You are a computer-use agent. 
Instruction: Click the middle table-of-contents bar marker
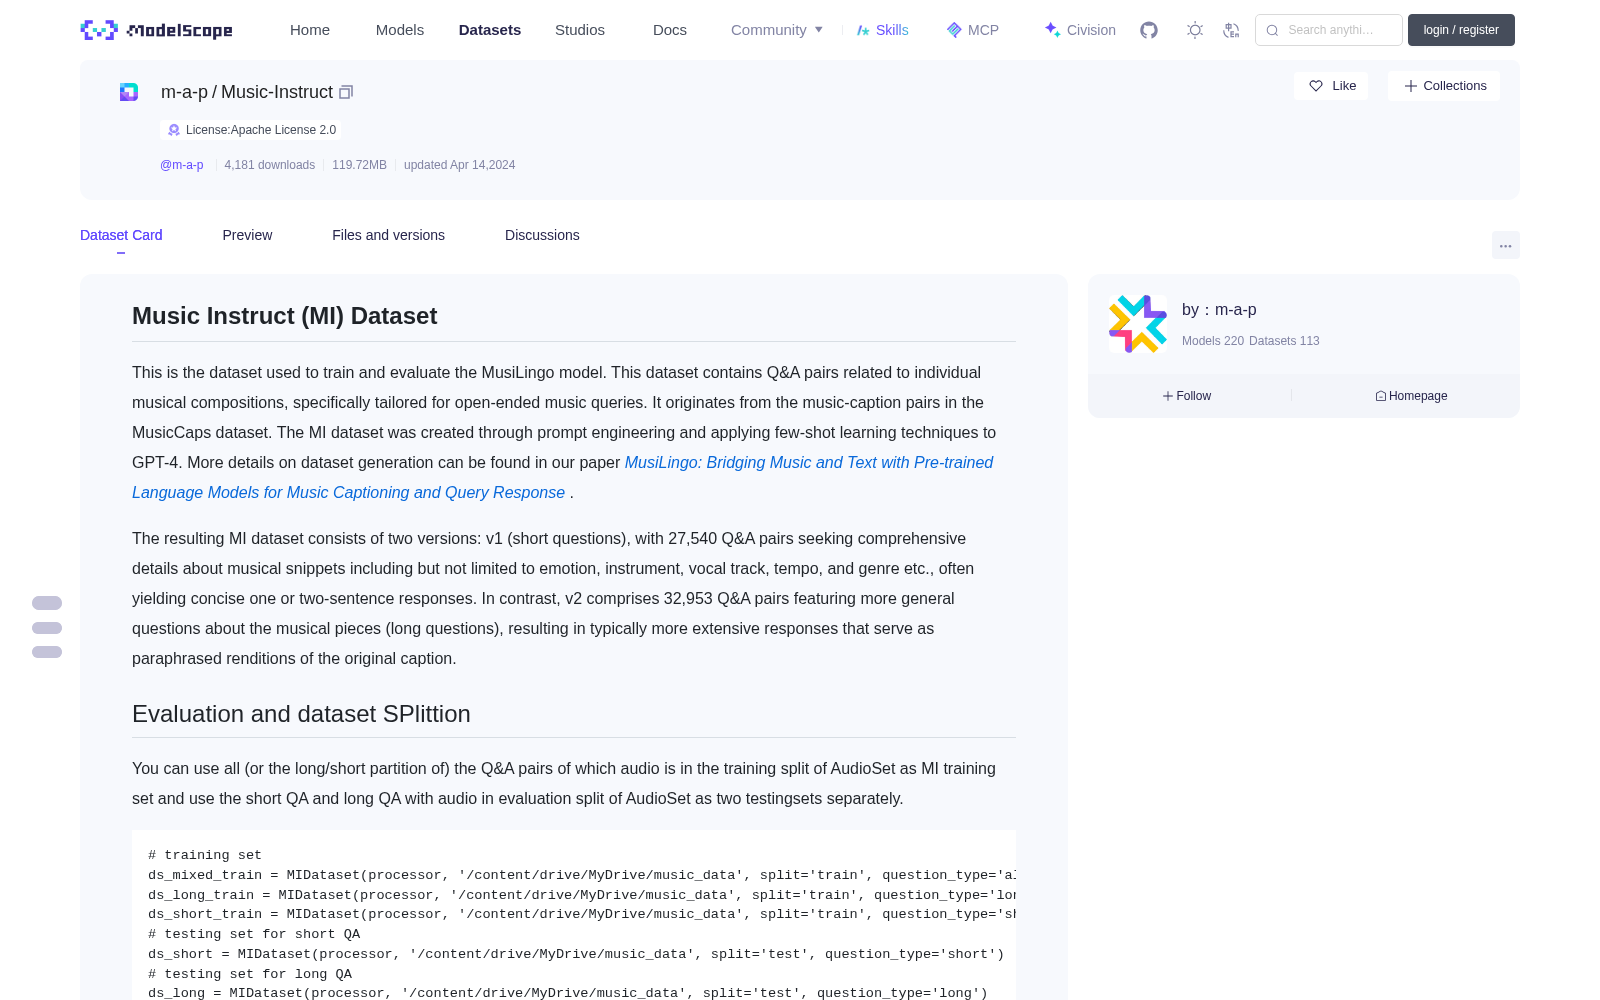[47, 628]
